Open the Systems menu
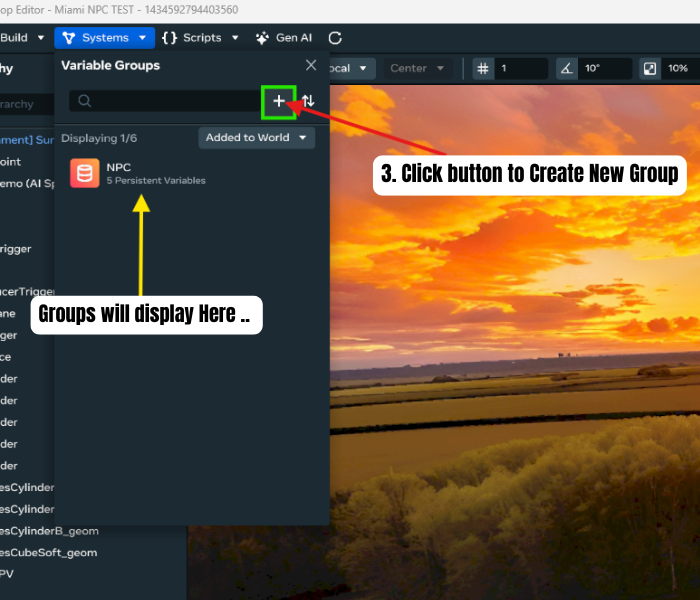The image size is (700, 600). [x=106, y=38]
